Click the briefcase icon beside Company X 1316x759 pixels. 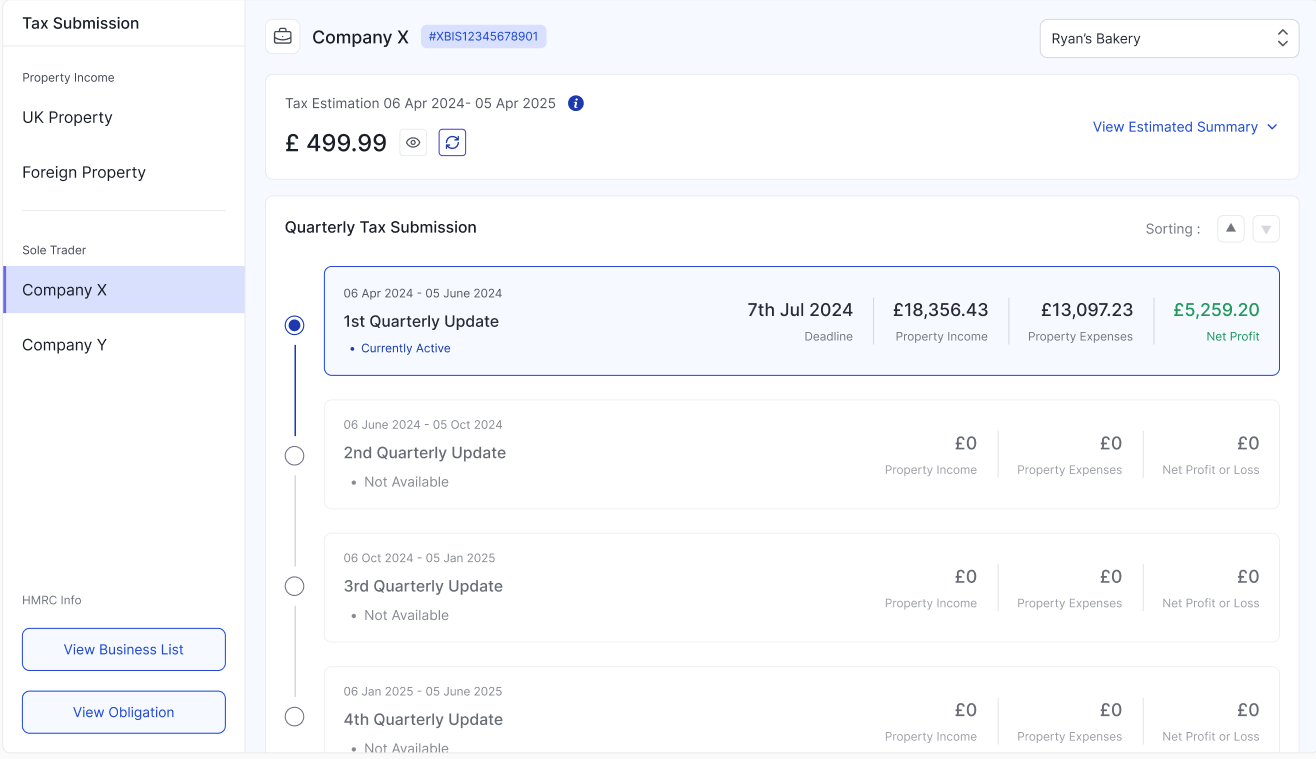pyautogui.click(x=283, y=37)
